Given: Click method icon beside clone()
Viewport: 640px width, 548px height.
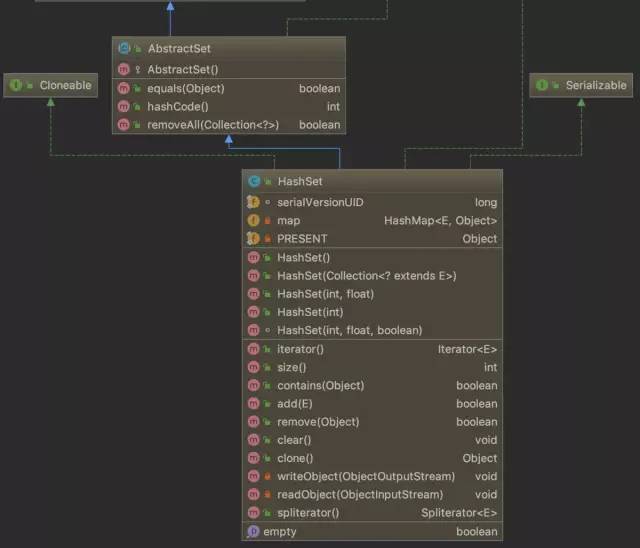Looking at the screenshot, I should pyautogui.click(x=253, y=458).
